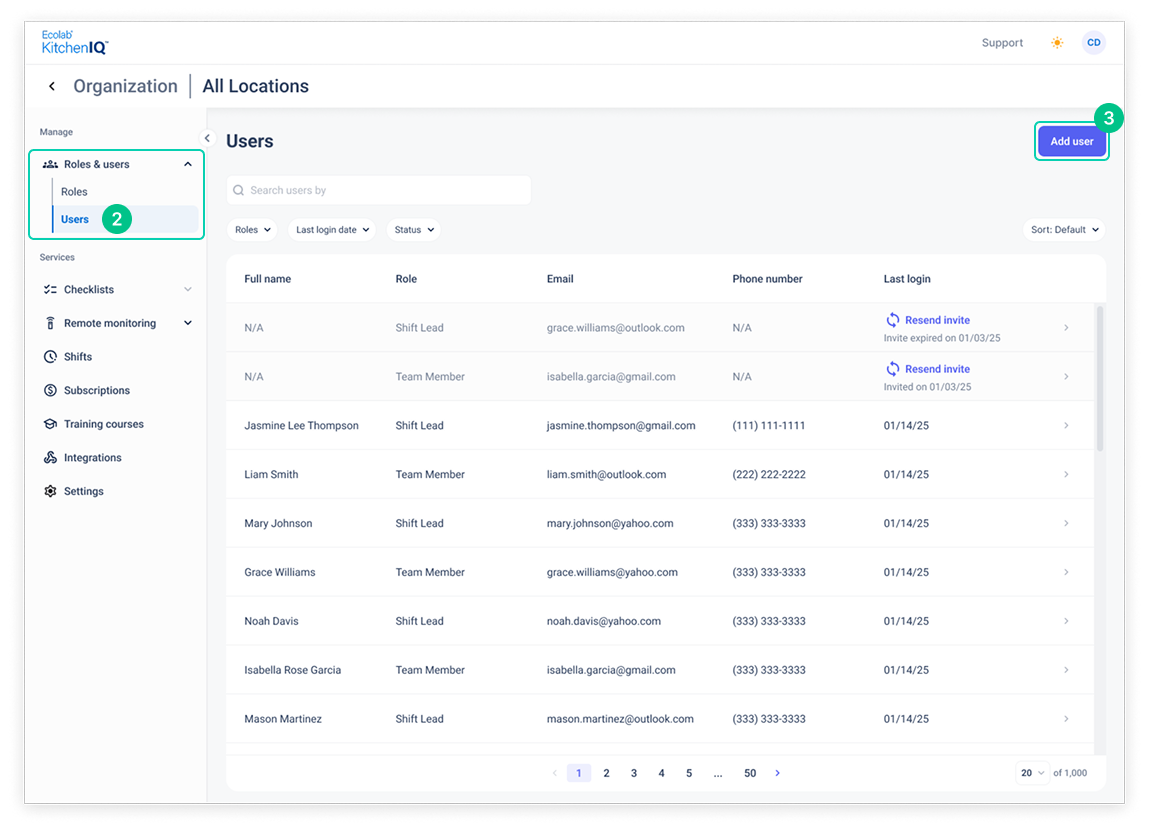Toggle the sun theme icon
Screen dimensions: 1149x837
point(1057,43)
